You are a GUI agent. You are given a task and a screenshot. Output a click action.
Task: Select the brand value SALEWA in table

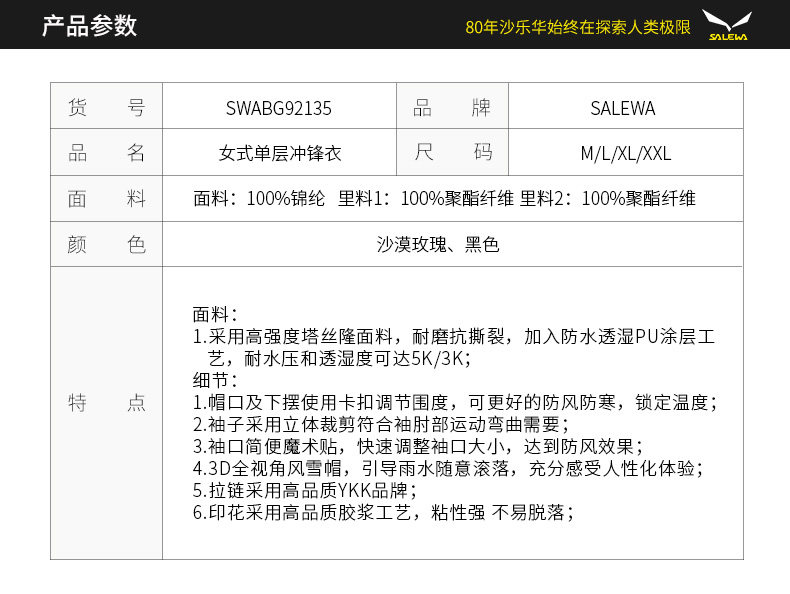coord(623,108)
